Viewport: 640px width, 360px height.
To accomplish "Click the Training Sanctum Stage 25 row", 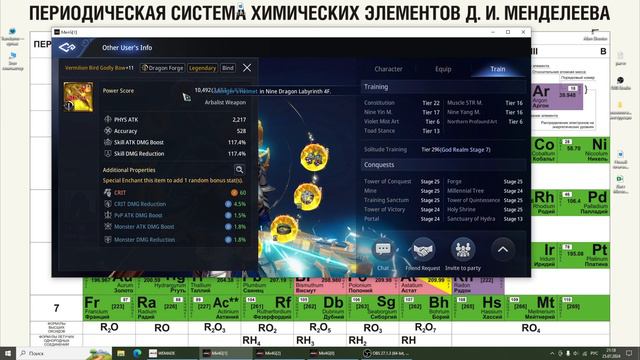I will tap(402, 200).
